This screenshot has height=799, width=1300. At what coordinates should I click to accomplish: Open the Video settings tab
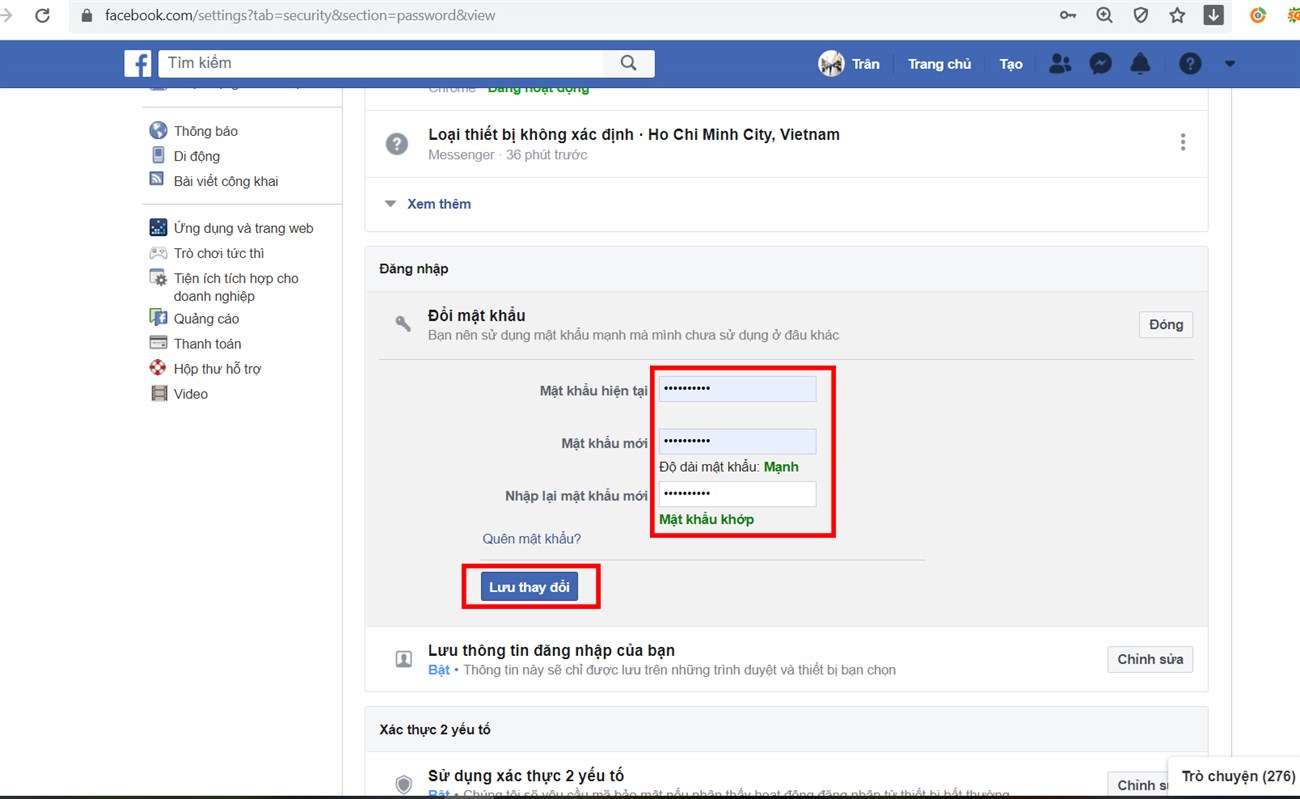(191, 394)
